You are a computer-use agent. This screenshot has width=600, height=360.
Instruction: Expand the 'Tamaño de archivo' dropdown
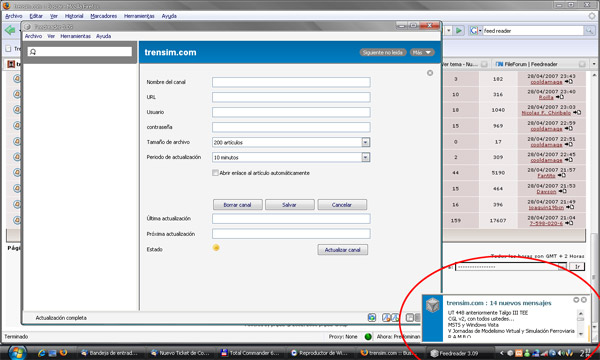pyautogui.click(x=365, y=142)
